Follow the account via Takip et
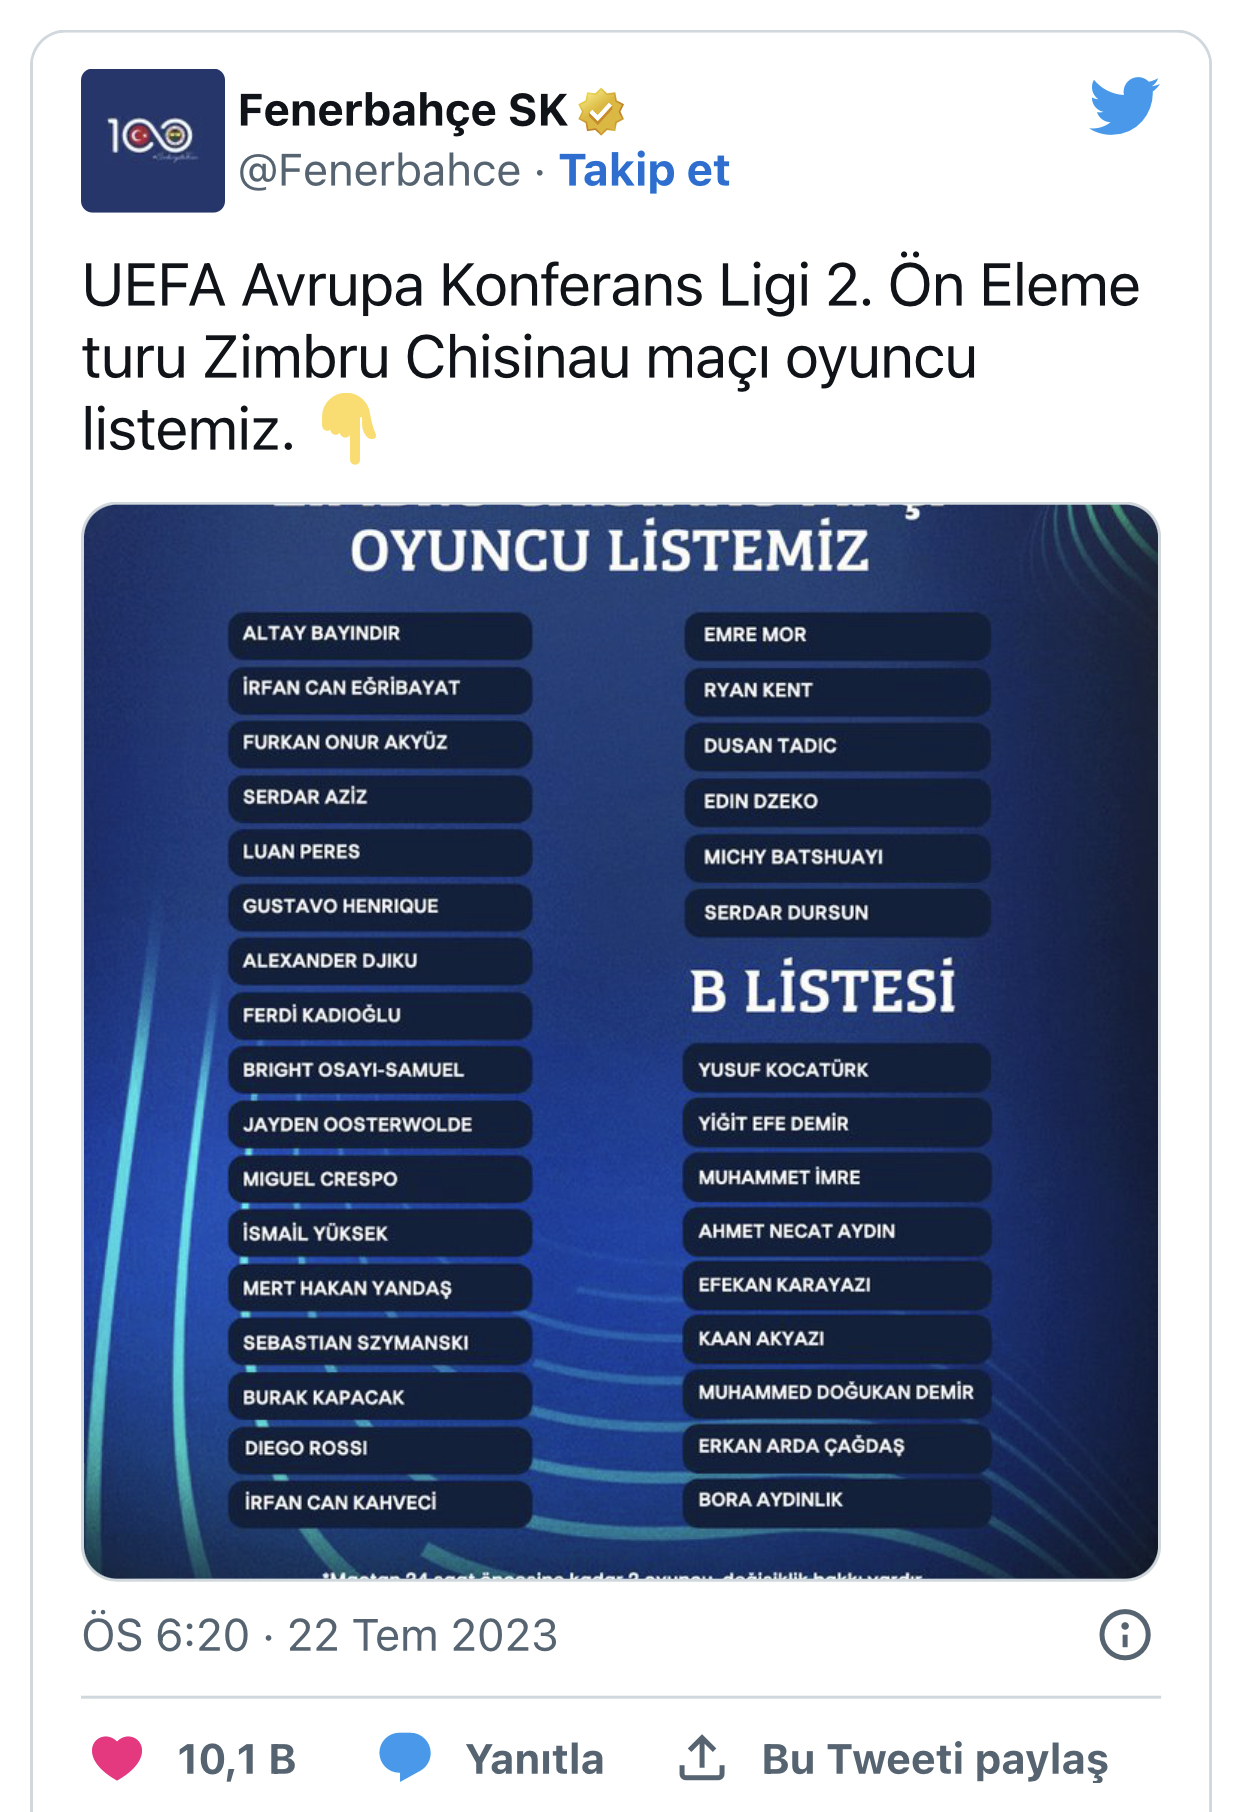This screenshot has height=1812, width=1242. pos(644,170)
